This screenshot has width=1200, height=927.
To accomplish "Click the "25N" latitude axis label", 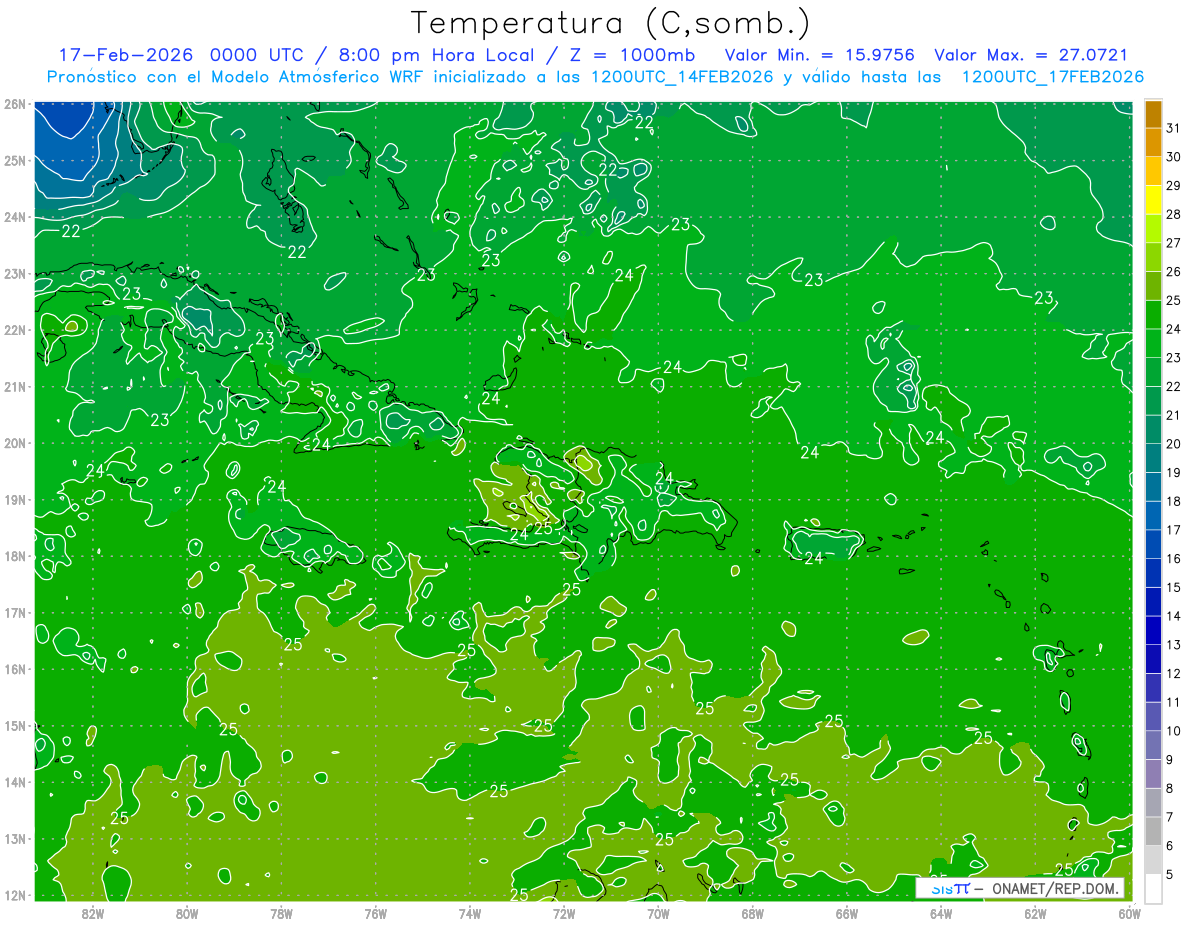I will [15, 160].
